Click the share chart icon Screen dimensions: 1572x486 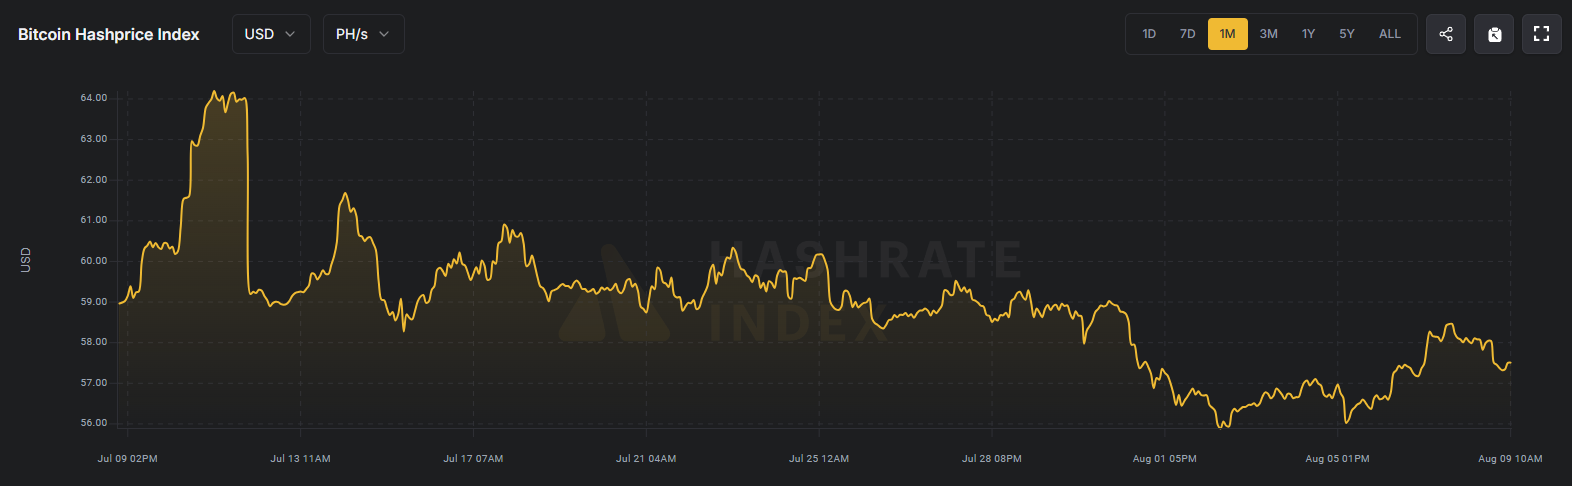(x=1446, y=34)
